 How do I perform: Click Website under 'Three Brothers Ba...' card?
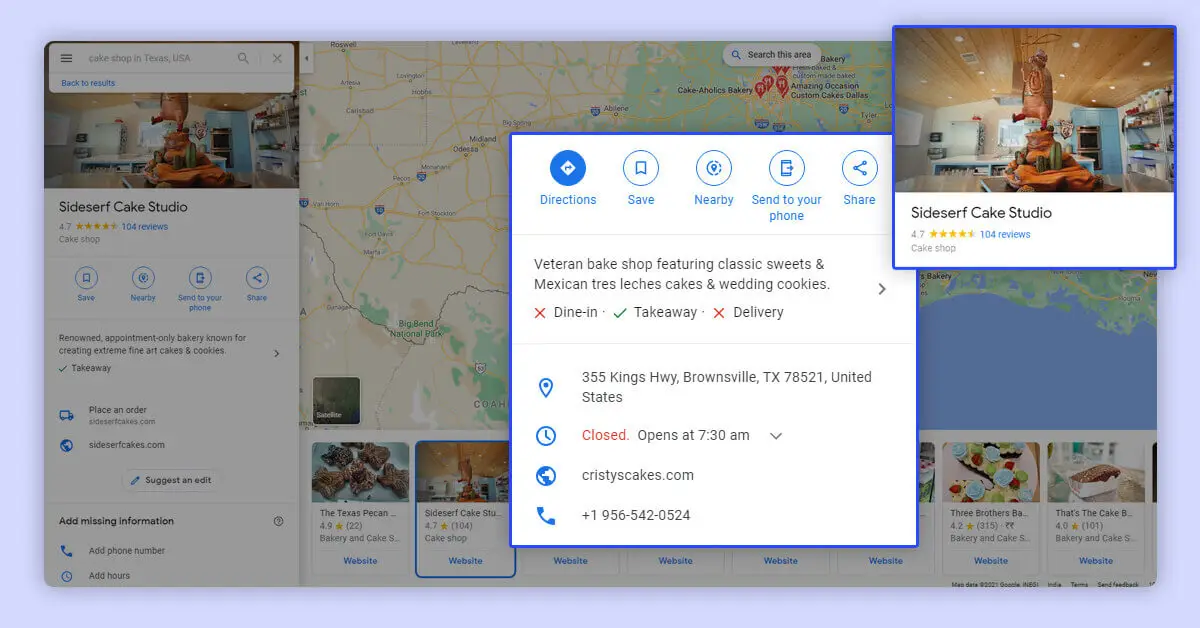(x=990, y=561)
